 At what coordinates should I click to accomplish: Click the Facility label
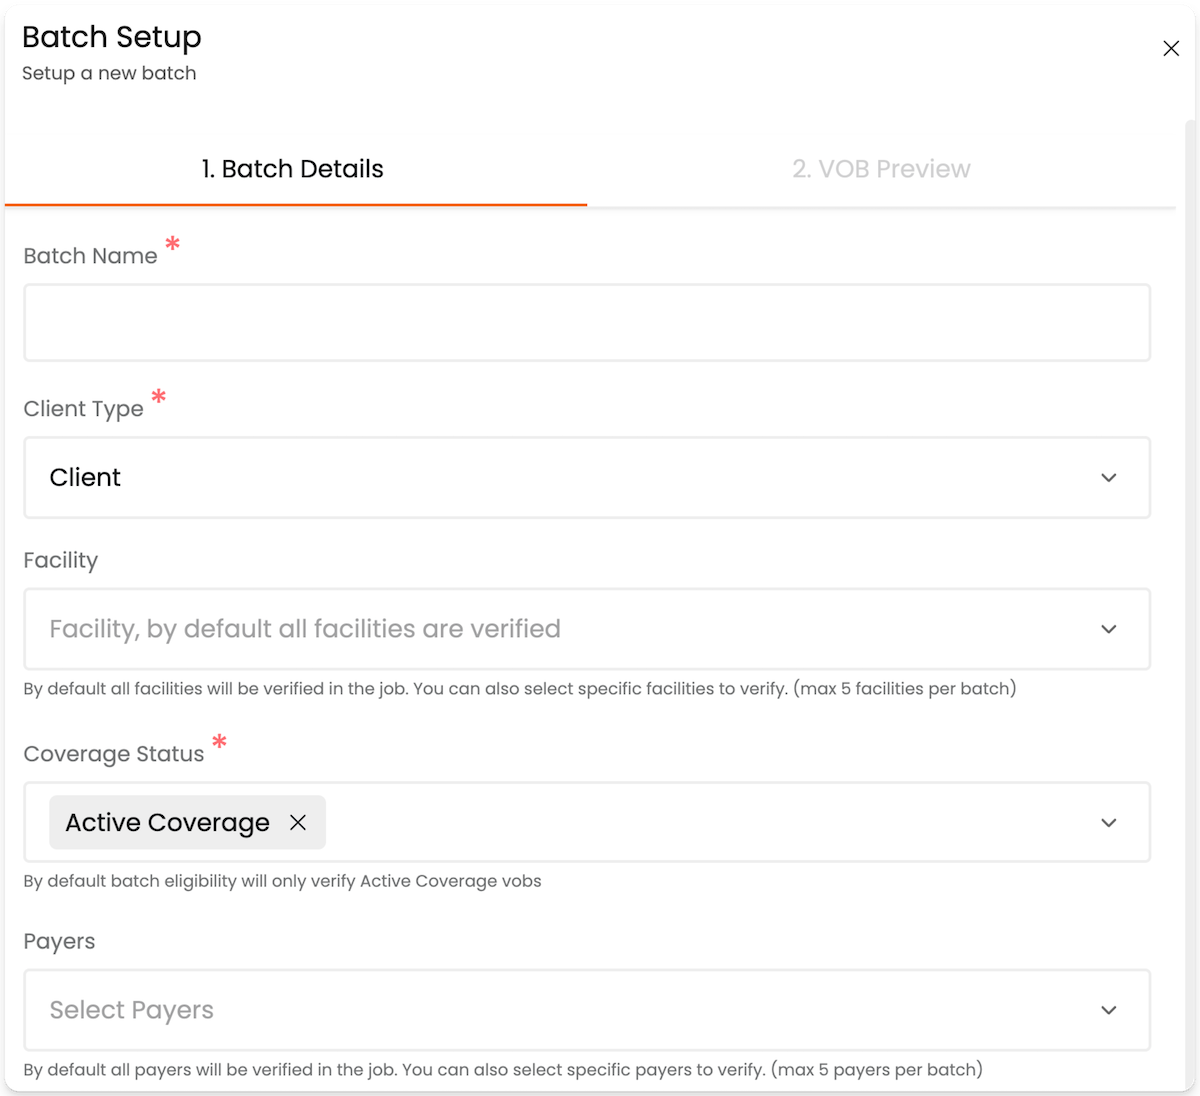(x=61, y=560)
